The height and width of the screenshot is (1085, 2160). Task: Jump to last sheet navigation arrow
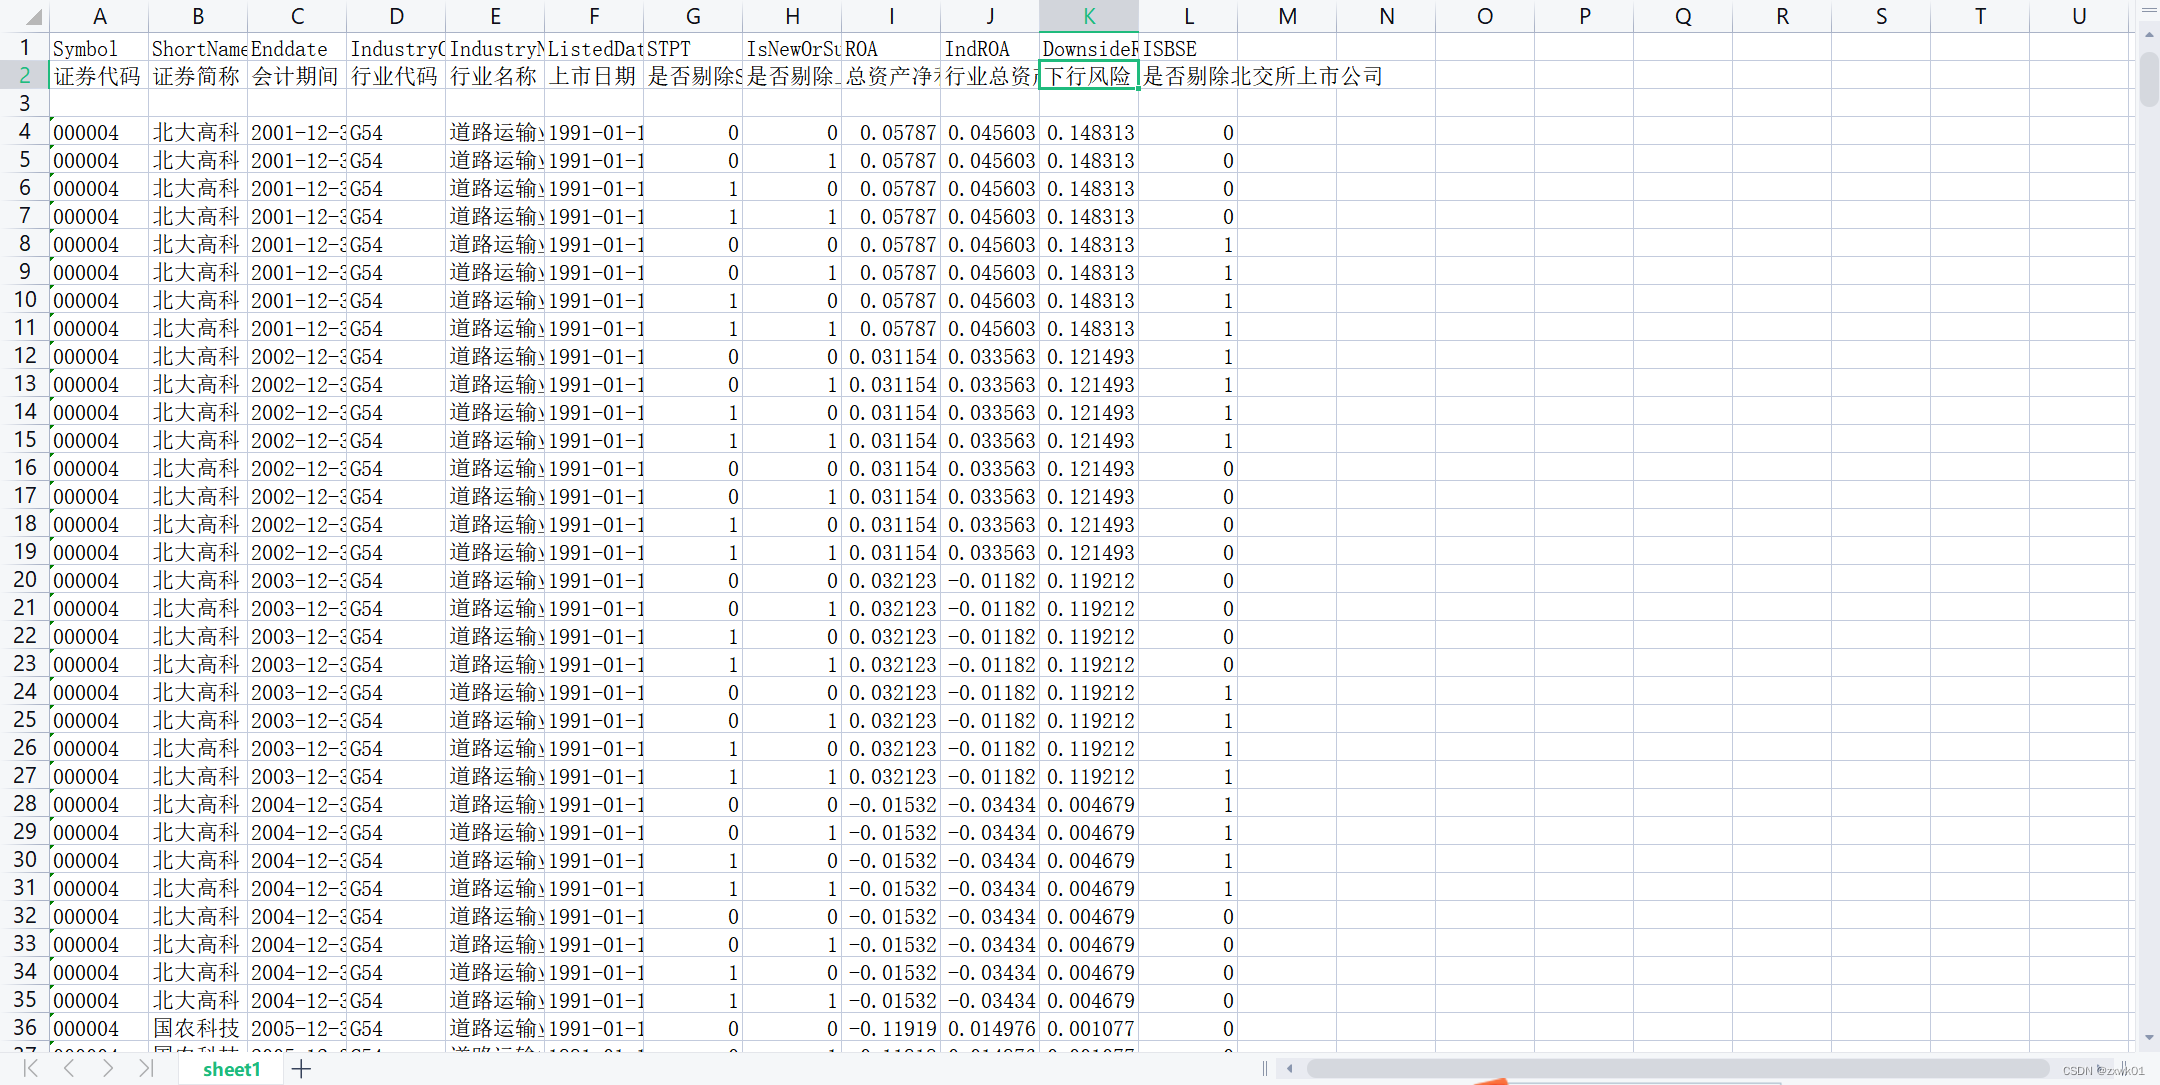pos(146,1069)
